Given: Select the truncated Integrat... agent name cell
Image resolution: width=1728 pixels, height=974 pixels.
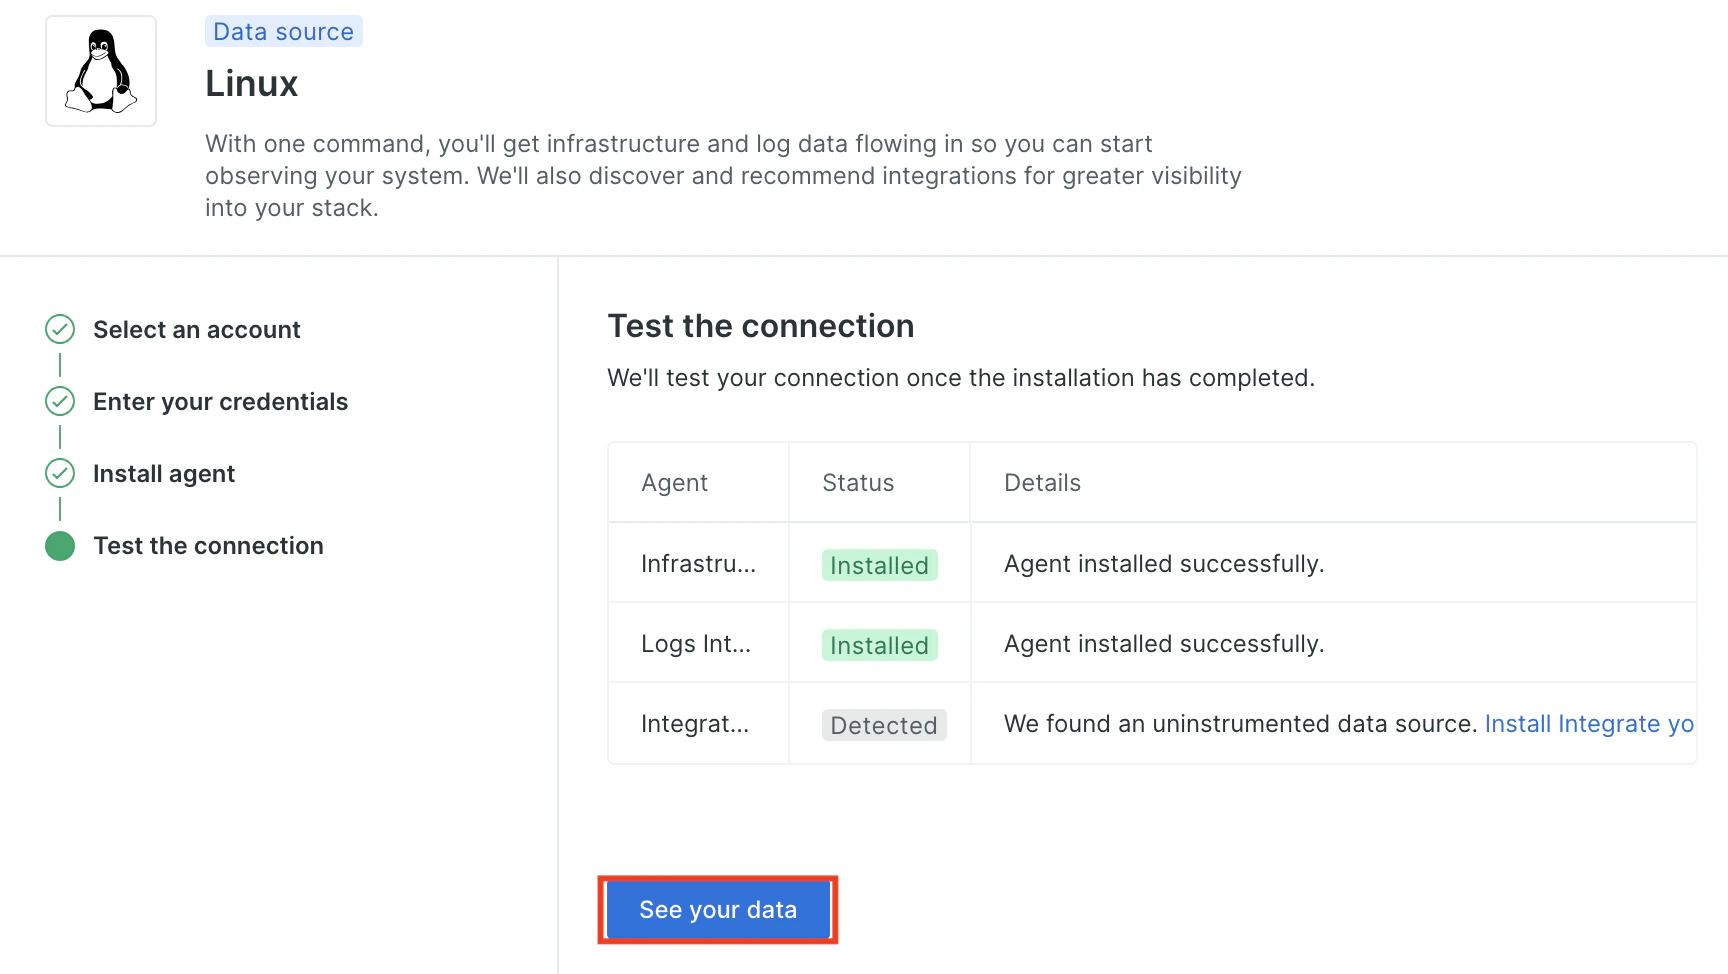Looking at the screenshot, I should pos(694,724).
